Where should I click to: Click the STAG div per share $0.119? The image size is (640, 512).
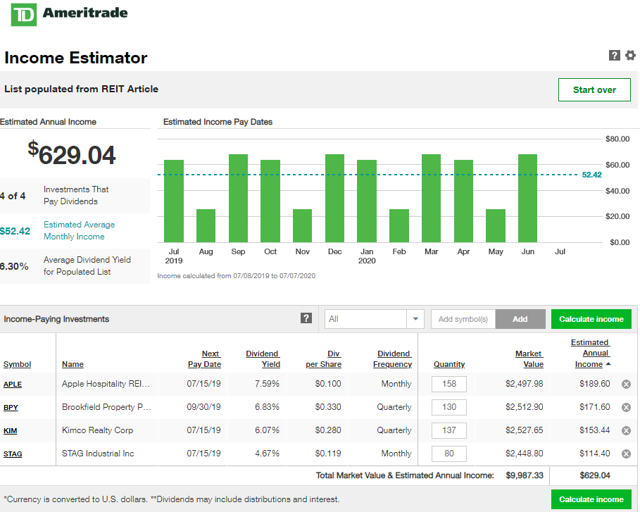click(328, 454)
